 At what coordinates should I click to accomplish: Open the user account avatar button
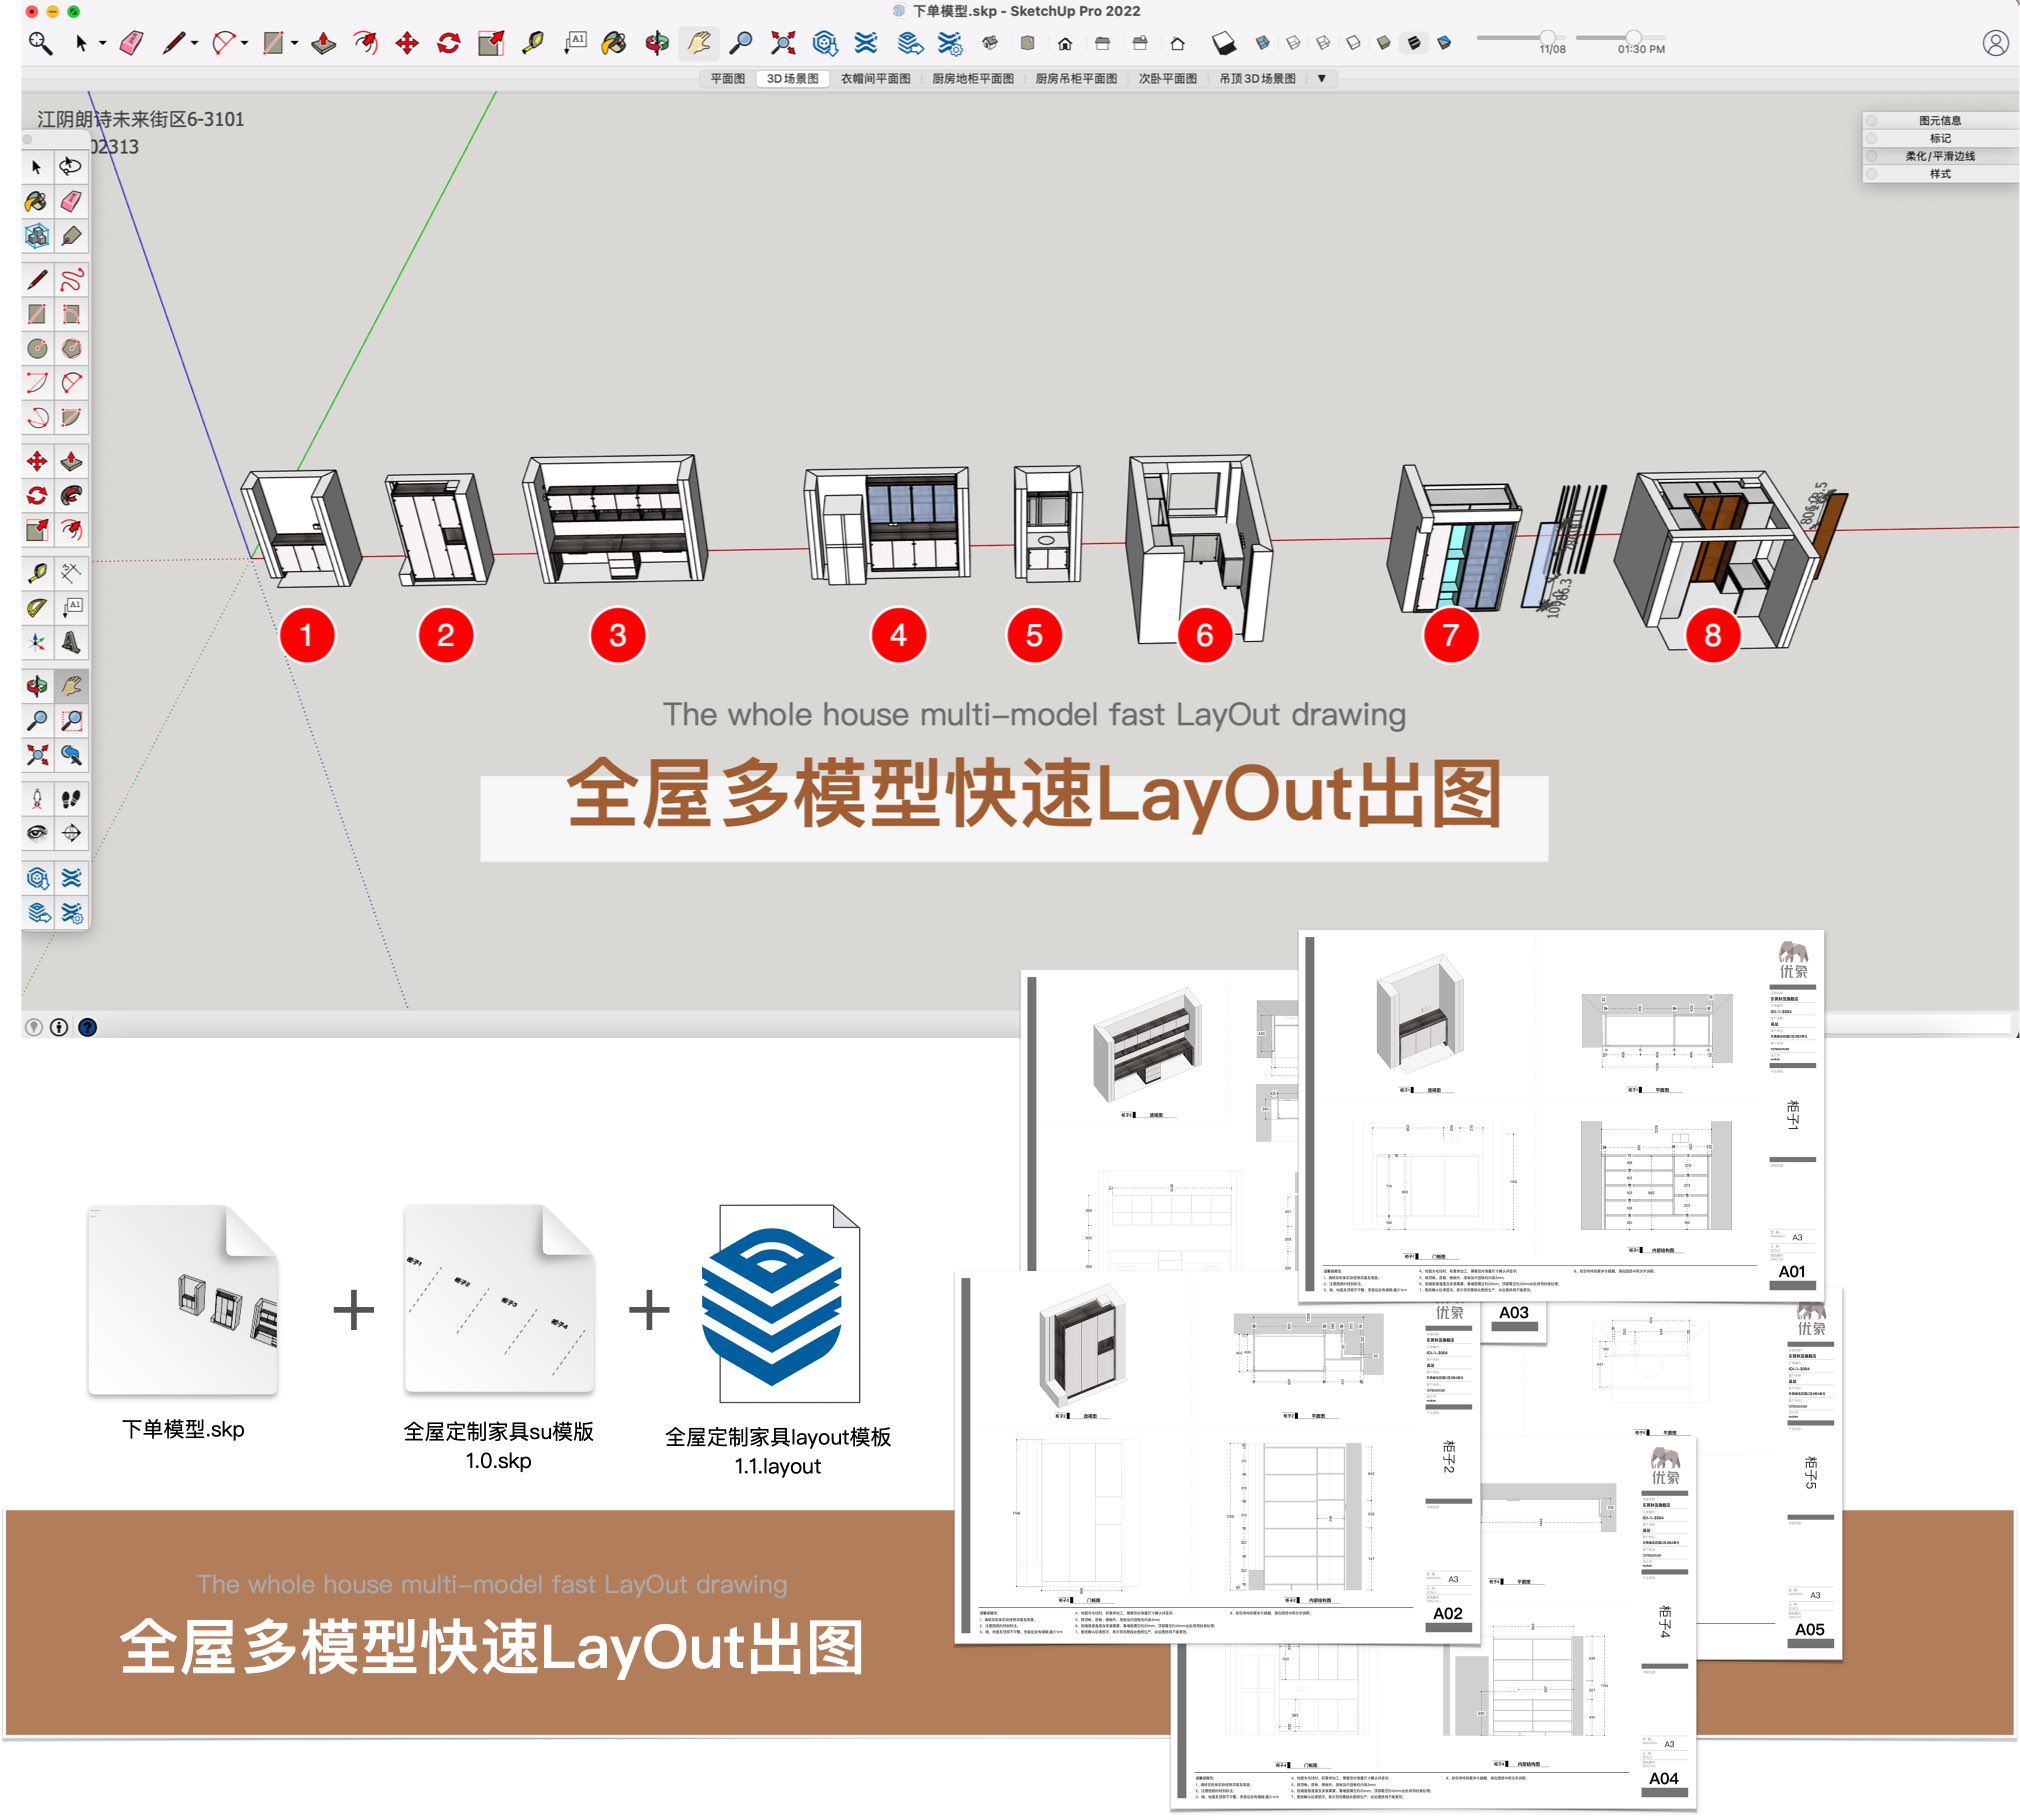pos(1994,42)
